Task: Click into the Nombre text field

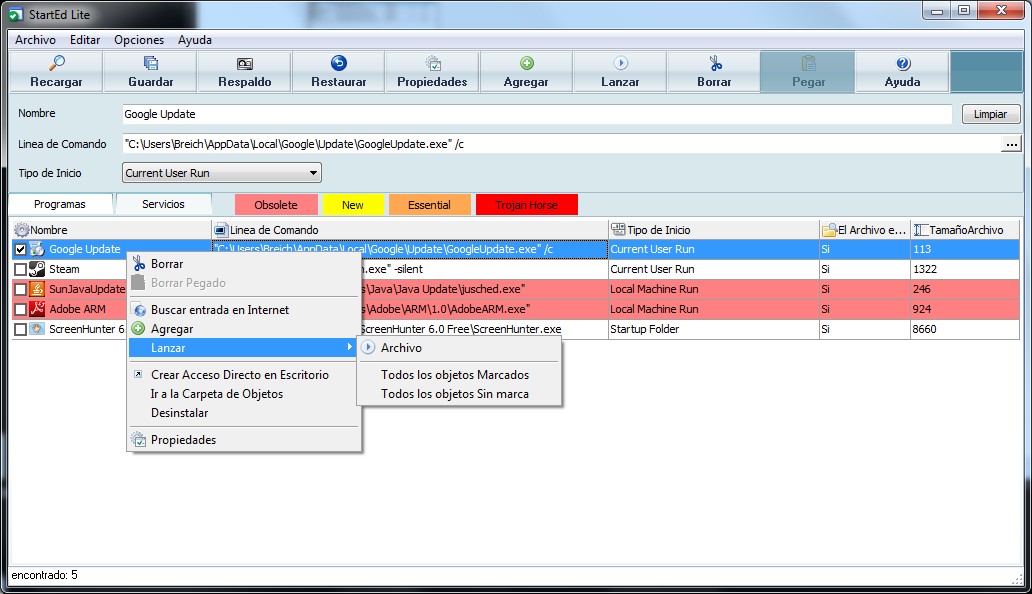Action: (x=536, y=114)
